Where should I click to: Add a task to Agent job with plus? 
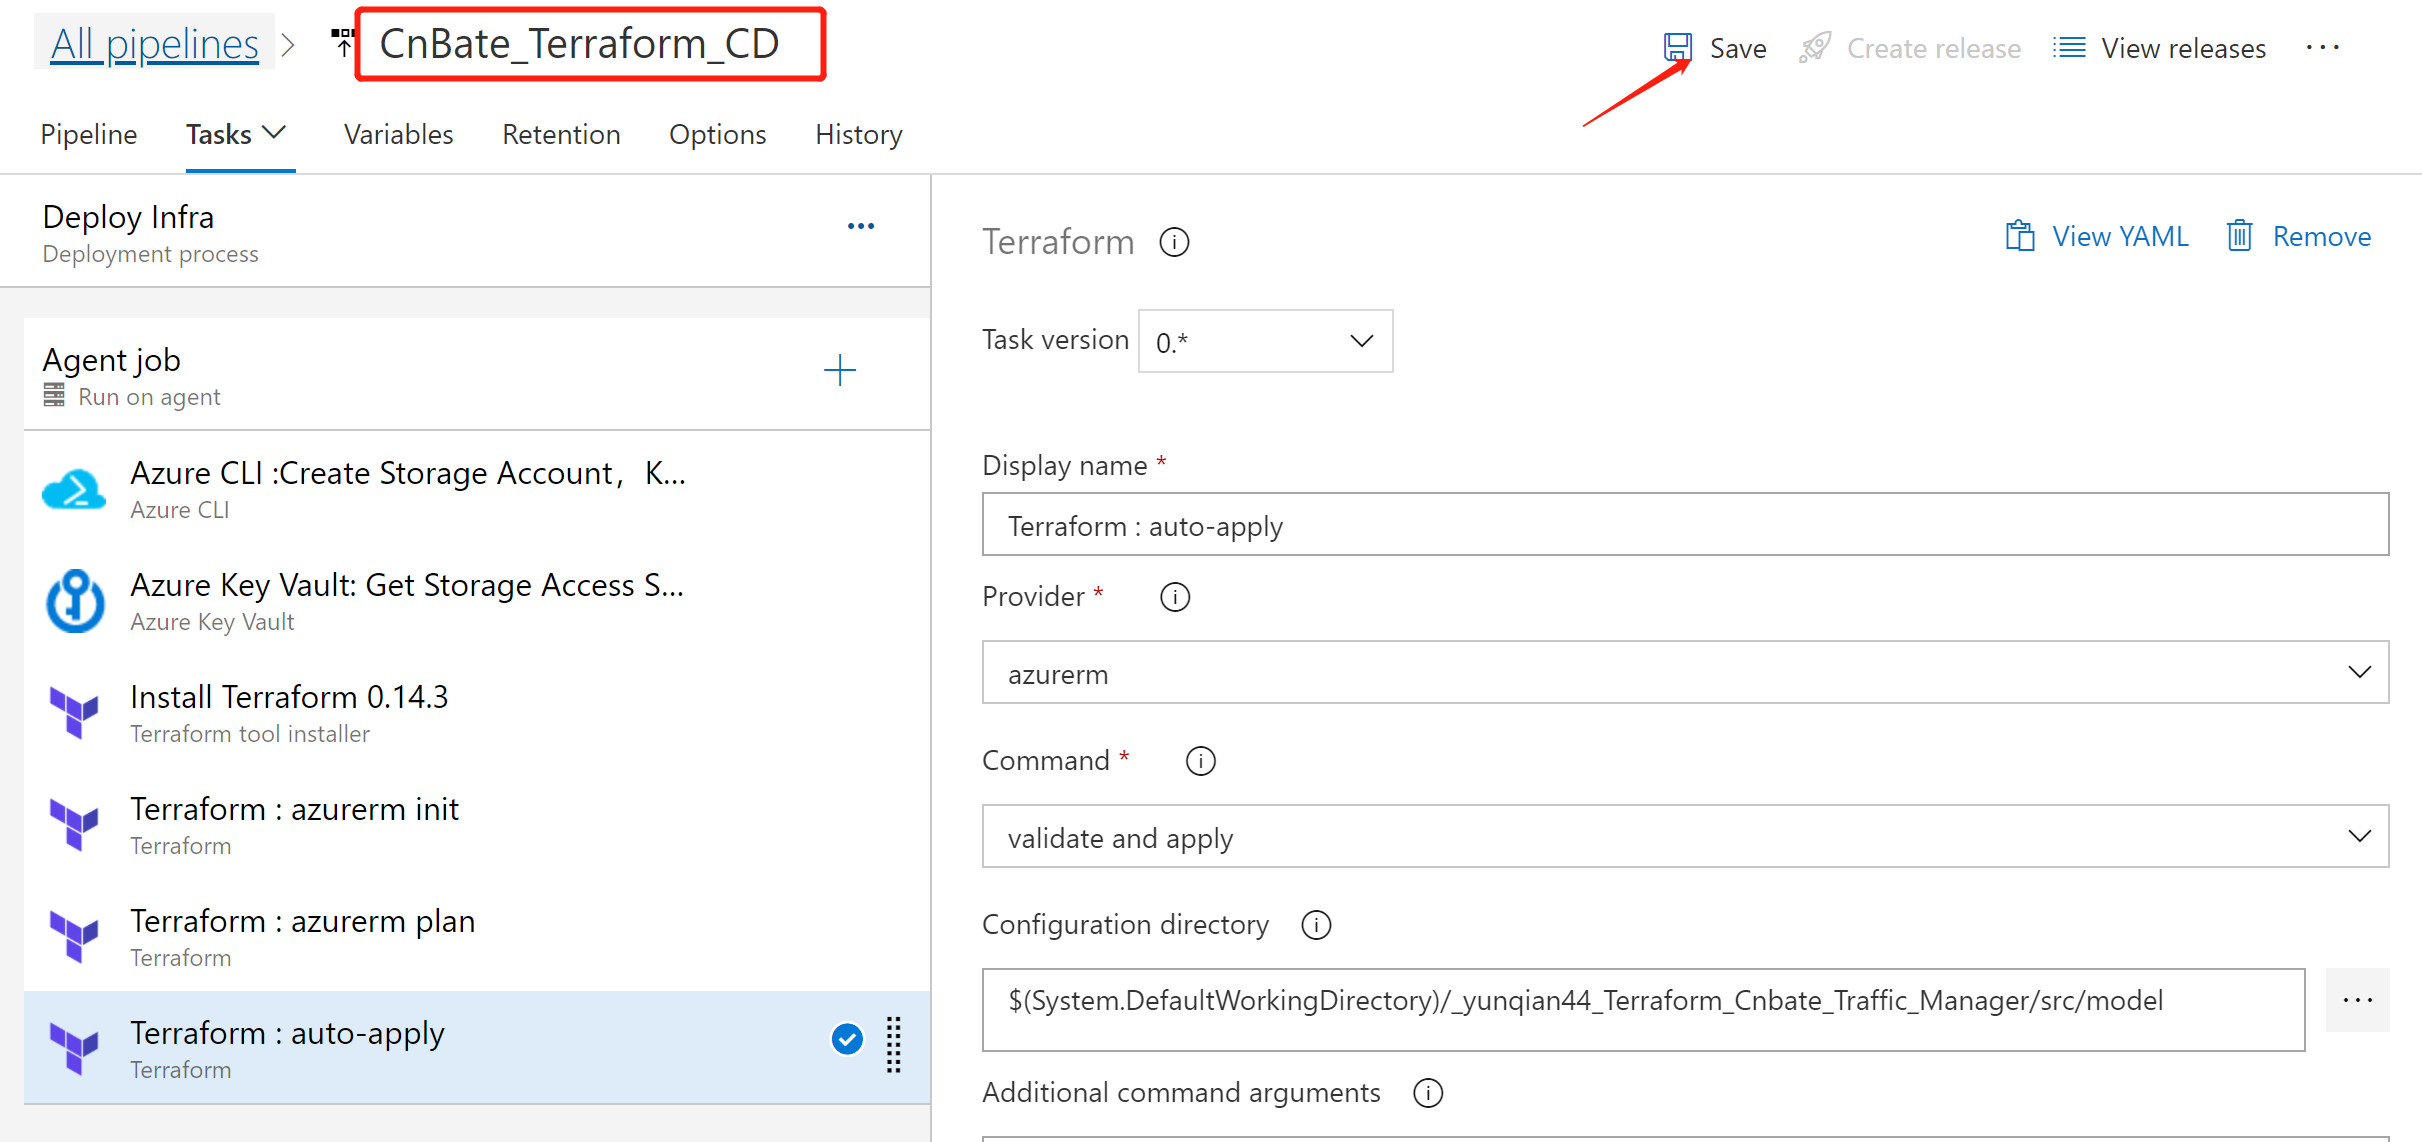[840, 370]
